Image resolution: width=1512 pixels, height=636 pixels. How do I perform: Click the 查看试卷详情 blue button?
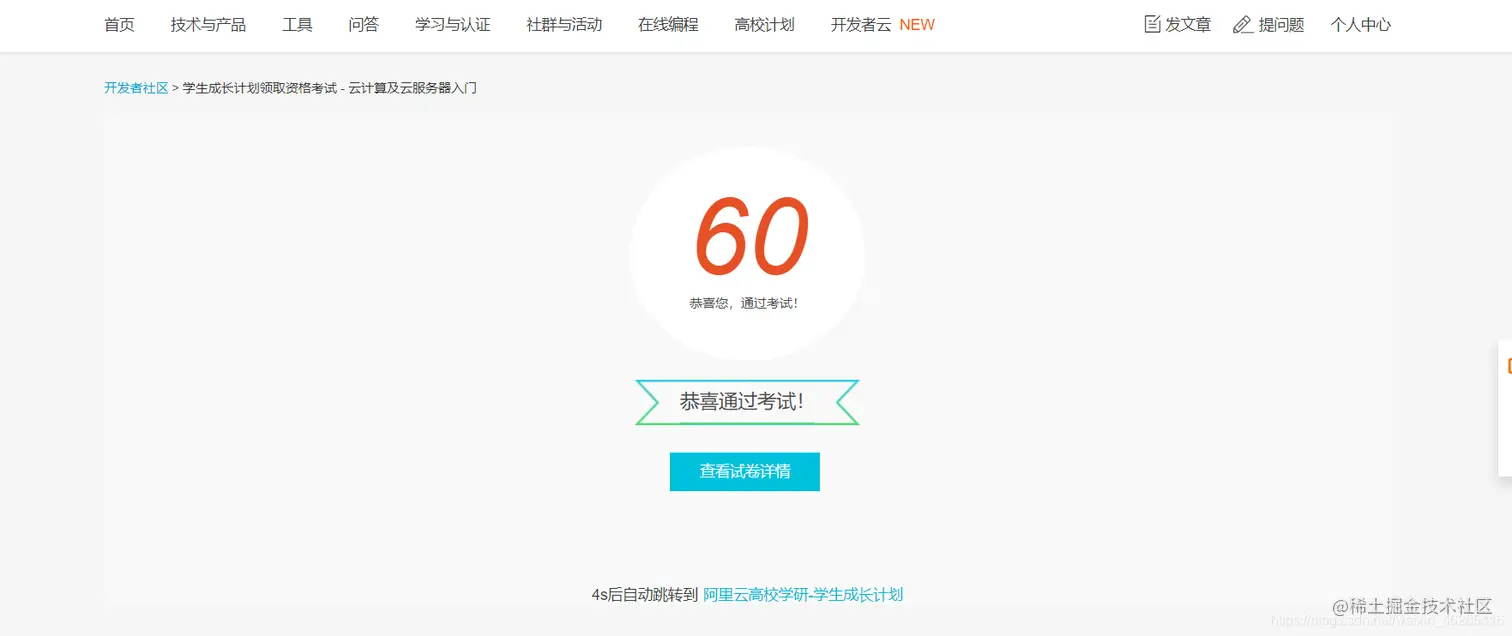click(744, 471)
